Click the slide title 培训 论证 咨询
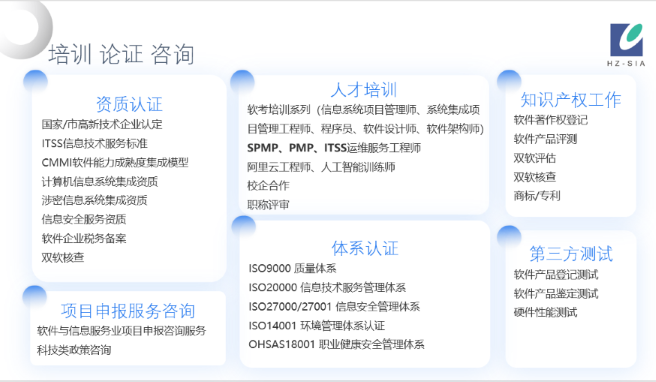Screen dimensions: 656x382 (x=121, y=54)
